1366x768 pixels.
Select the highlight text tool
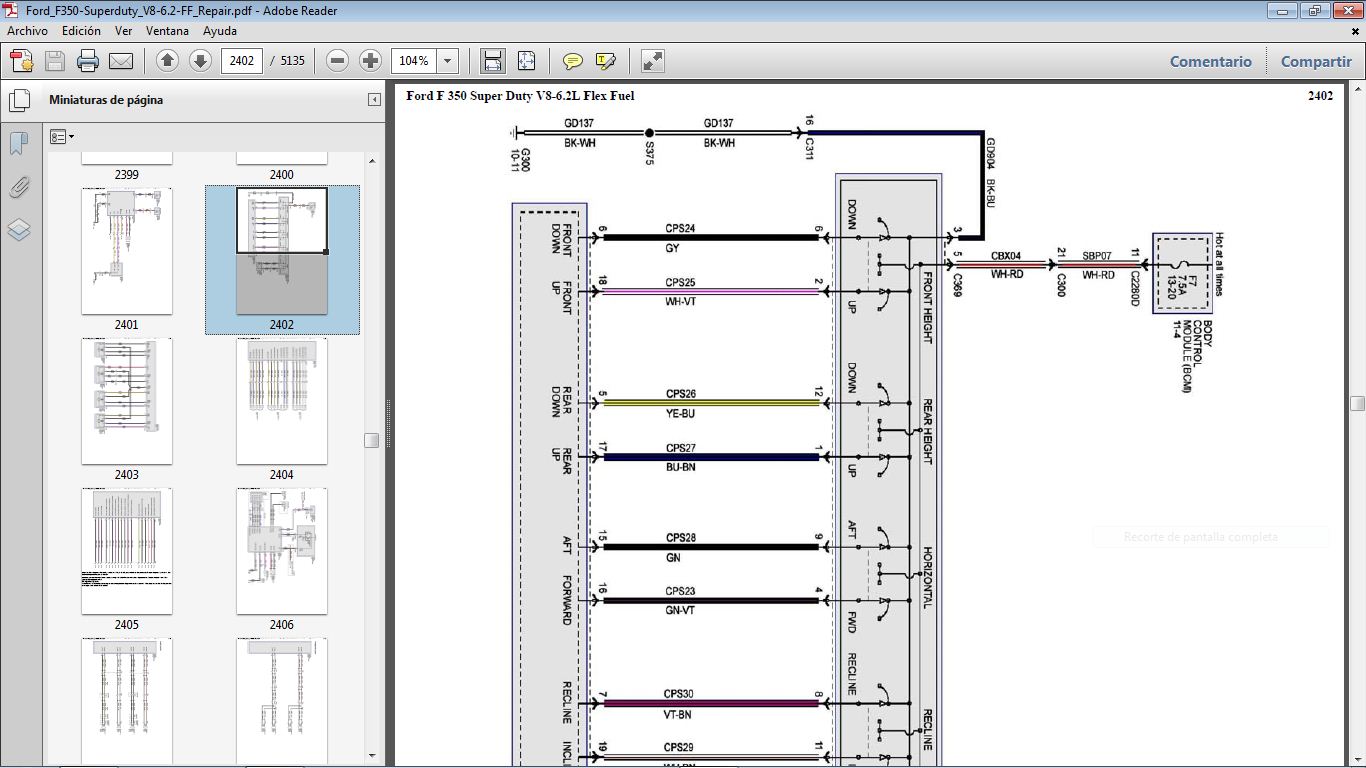pyautogui.click(x=605, y=61)
